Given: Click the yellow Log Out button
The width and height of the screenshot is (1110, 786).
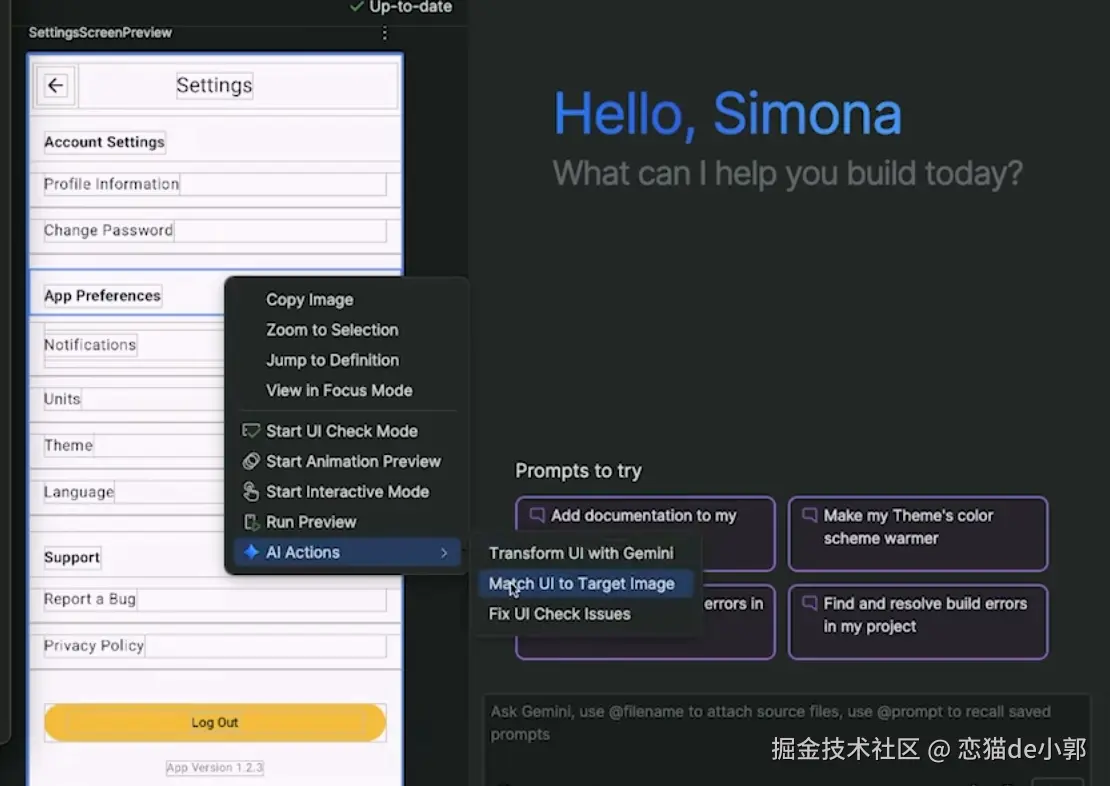Looking at the screenshot, I should click(215, 722).
